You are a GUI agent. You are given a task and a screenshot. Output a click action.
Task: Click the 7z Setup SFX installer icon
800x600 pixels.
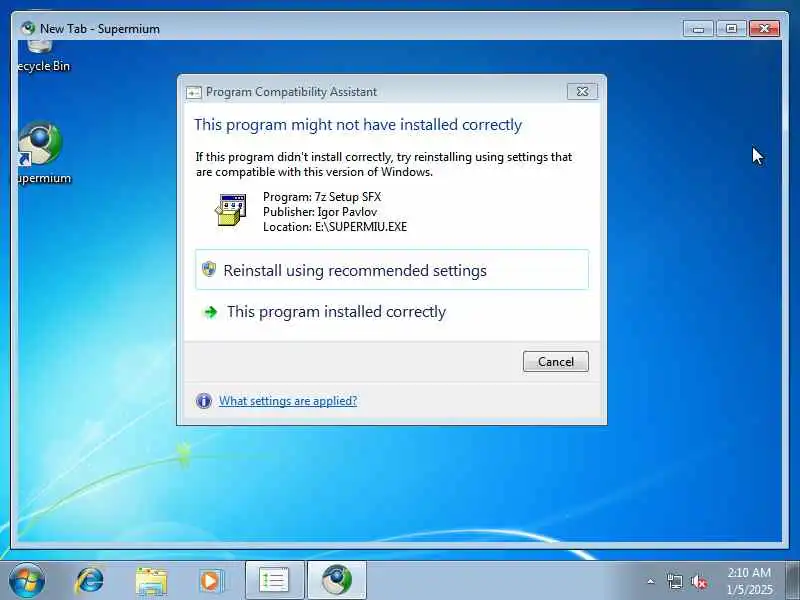[x=231, y=210]
